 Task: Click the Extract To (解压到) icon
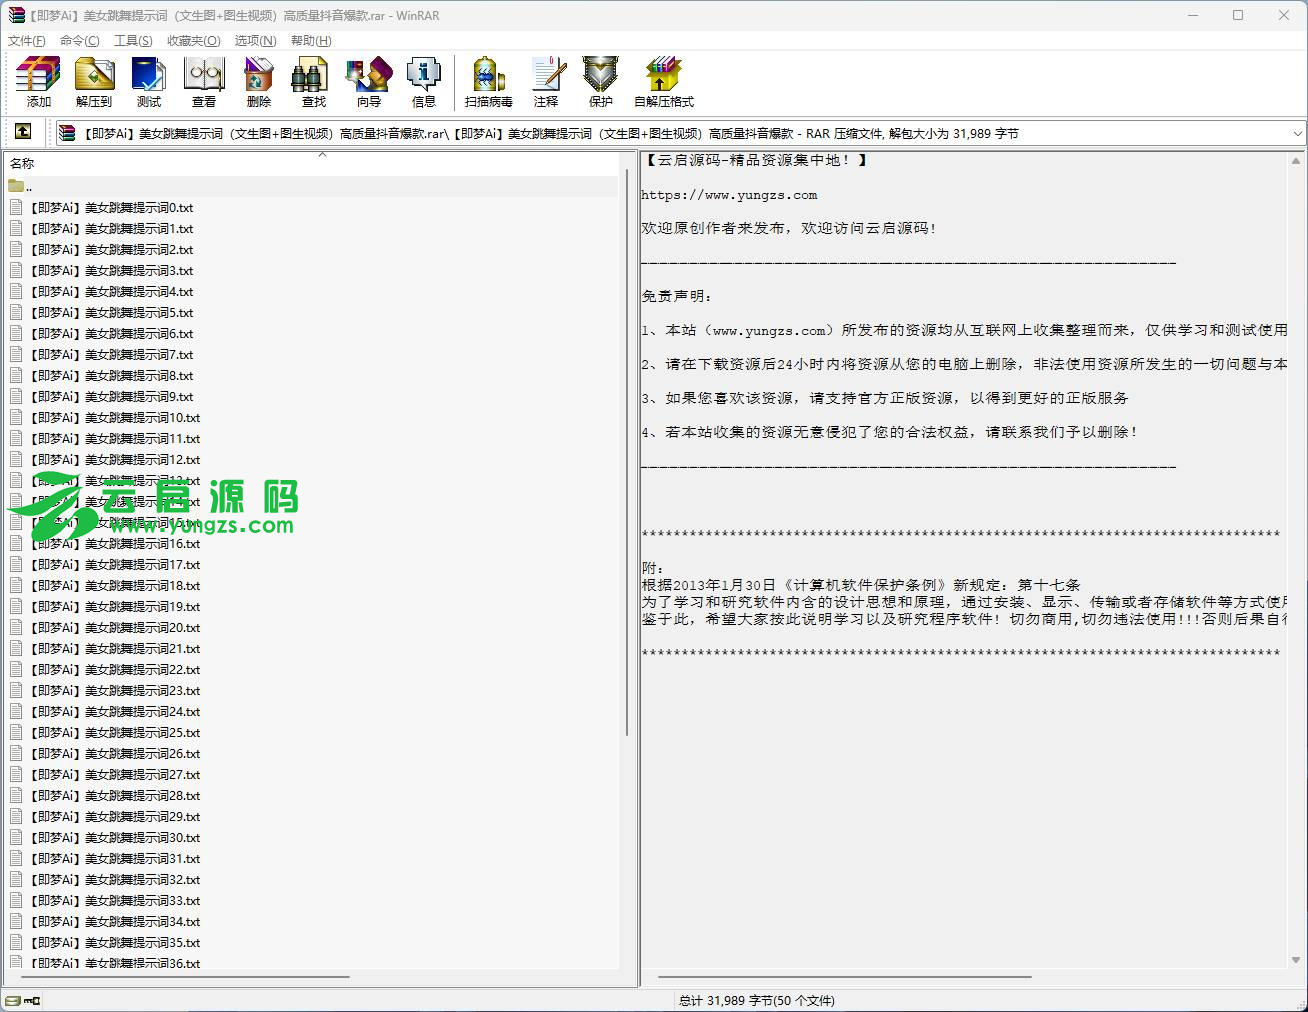94,82
